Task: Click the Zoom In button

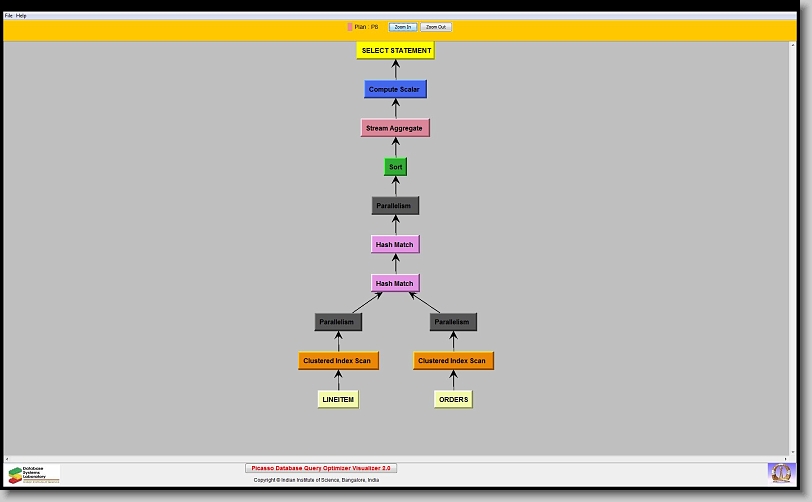Action: [x=402, y=27]
